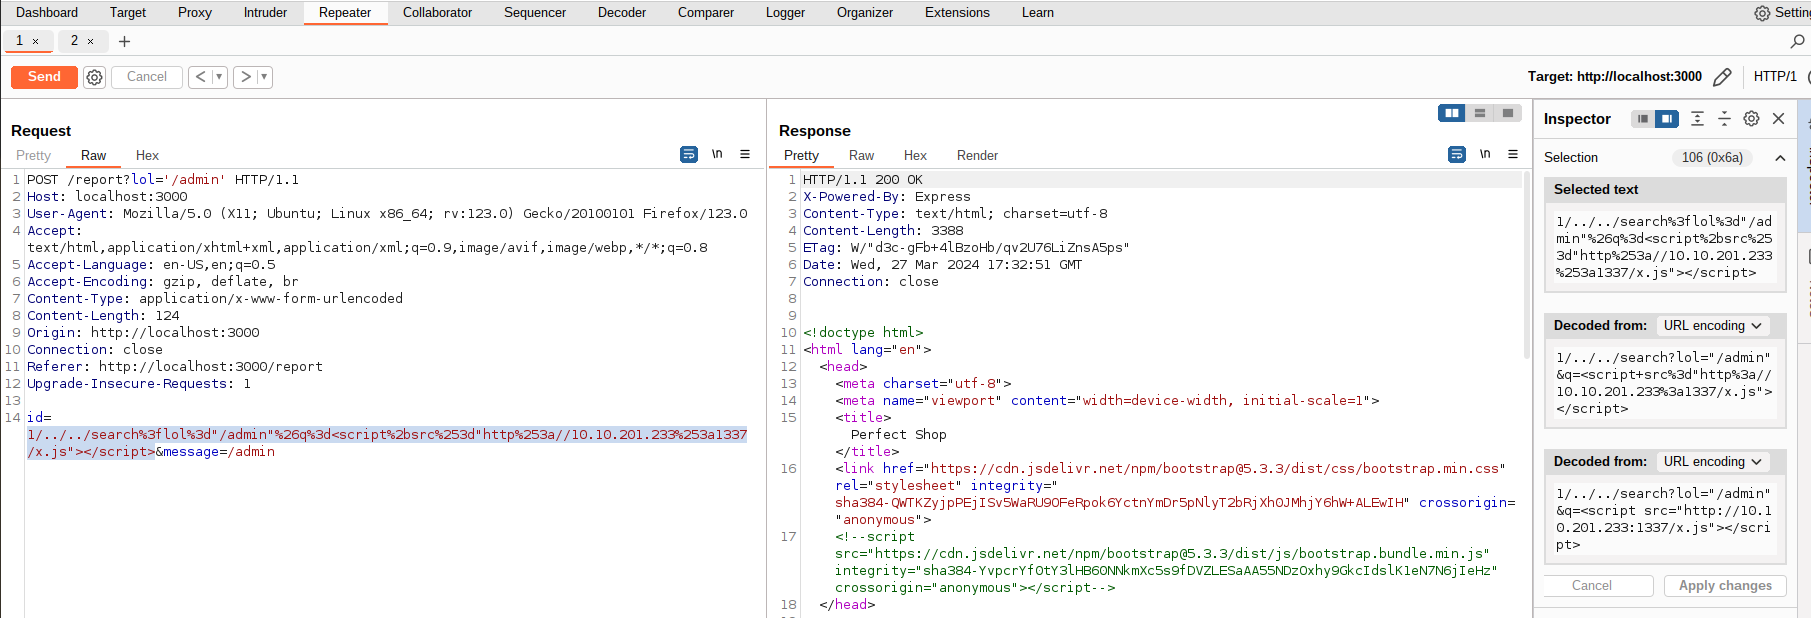The height and width of the screenshot is (618, 1811).
Task: Expand all Inspector sections
Action: [1697, 119]
